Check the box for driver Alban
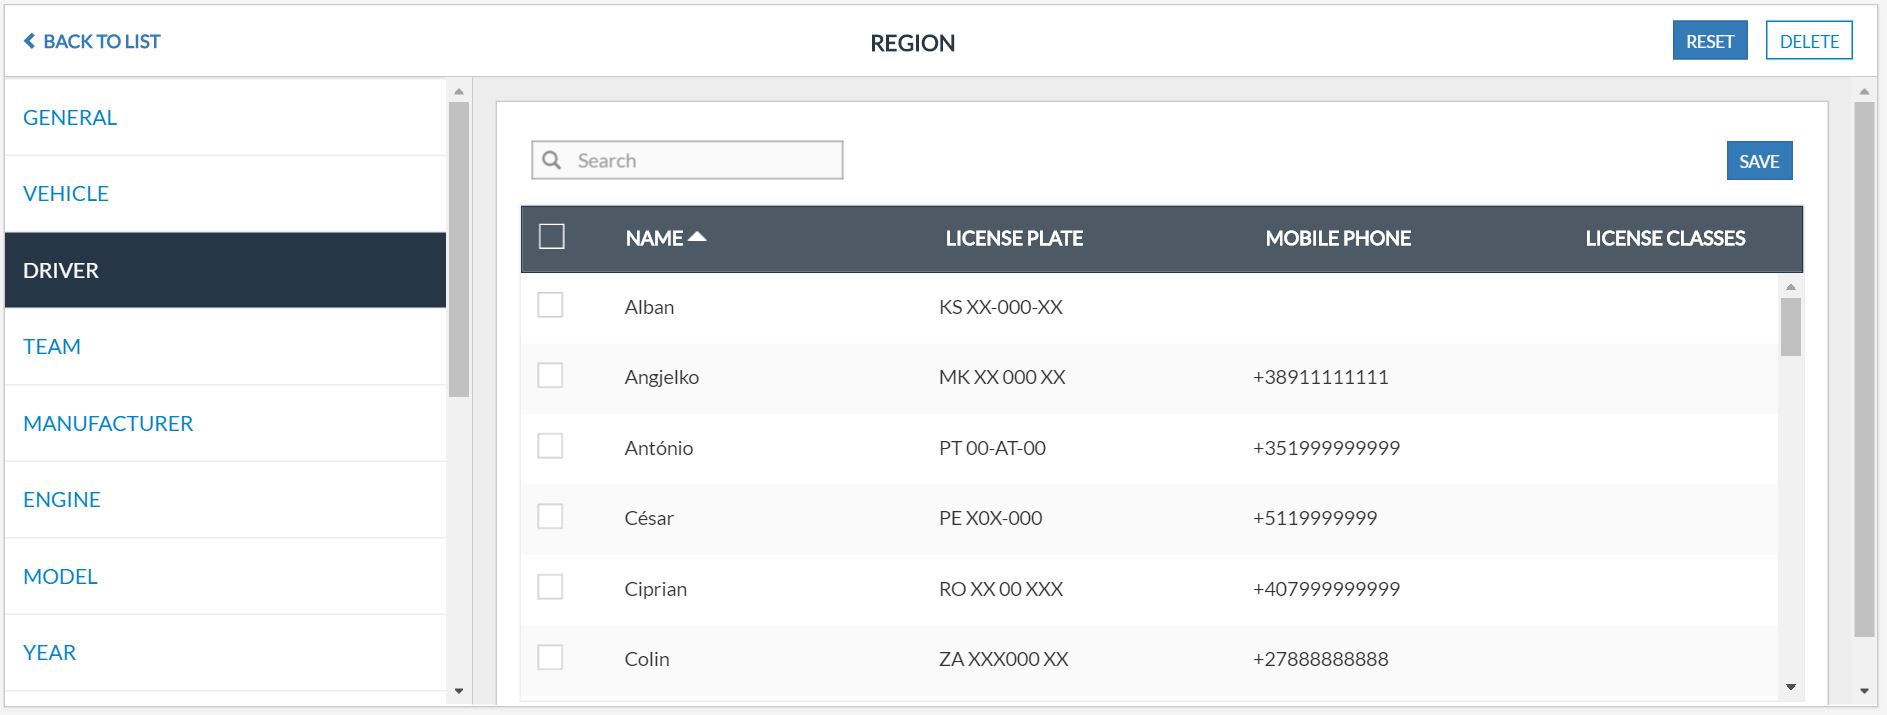Screen dimensions: 1887x715 click(x=550, y=305)
